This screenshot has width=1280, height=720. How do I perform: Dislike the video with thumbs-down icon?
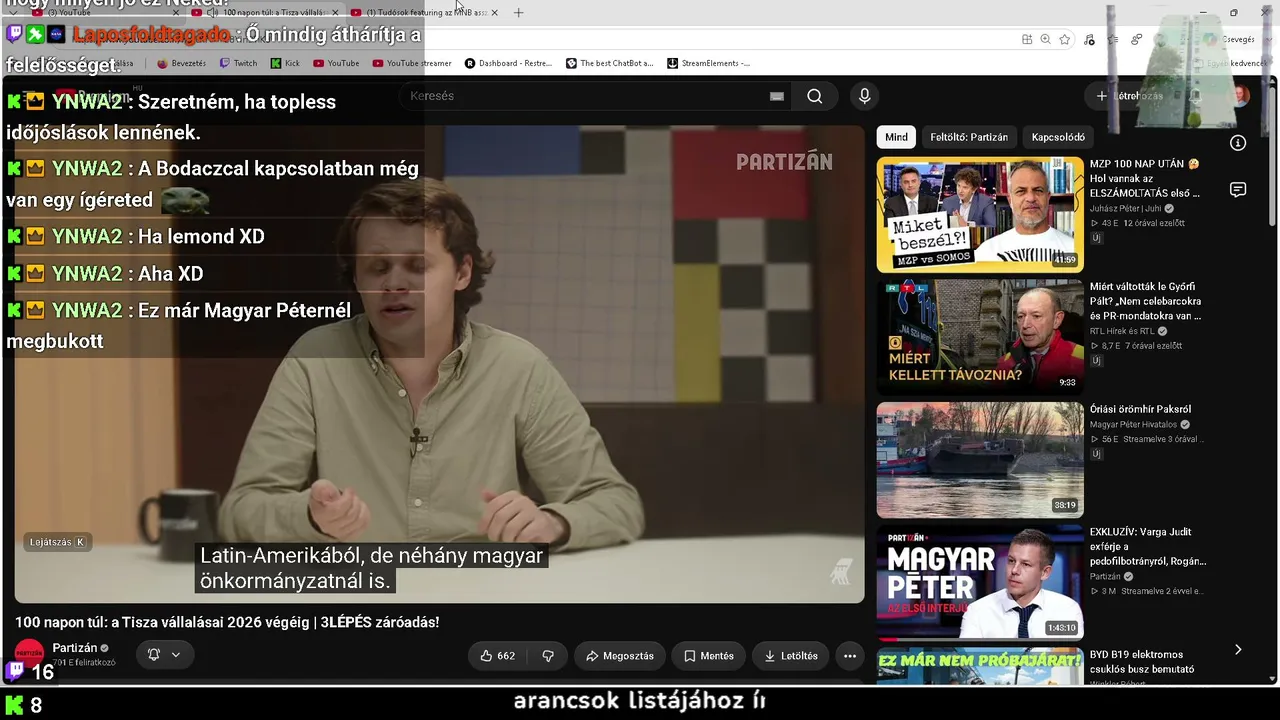click(548, 656)
